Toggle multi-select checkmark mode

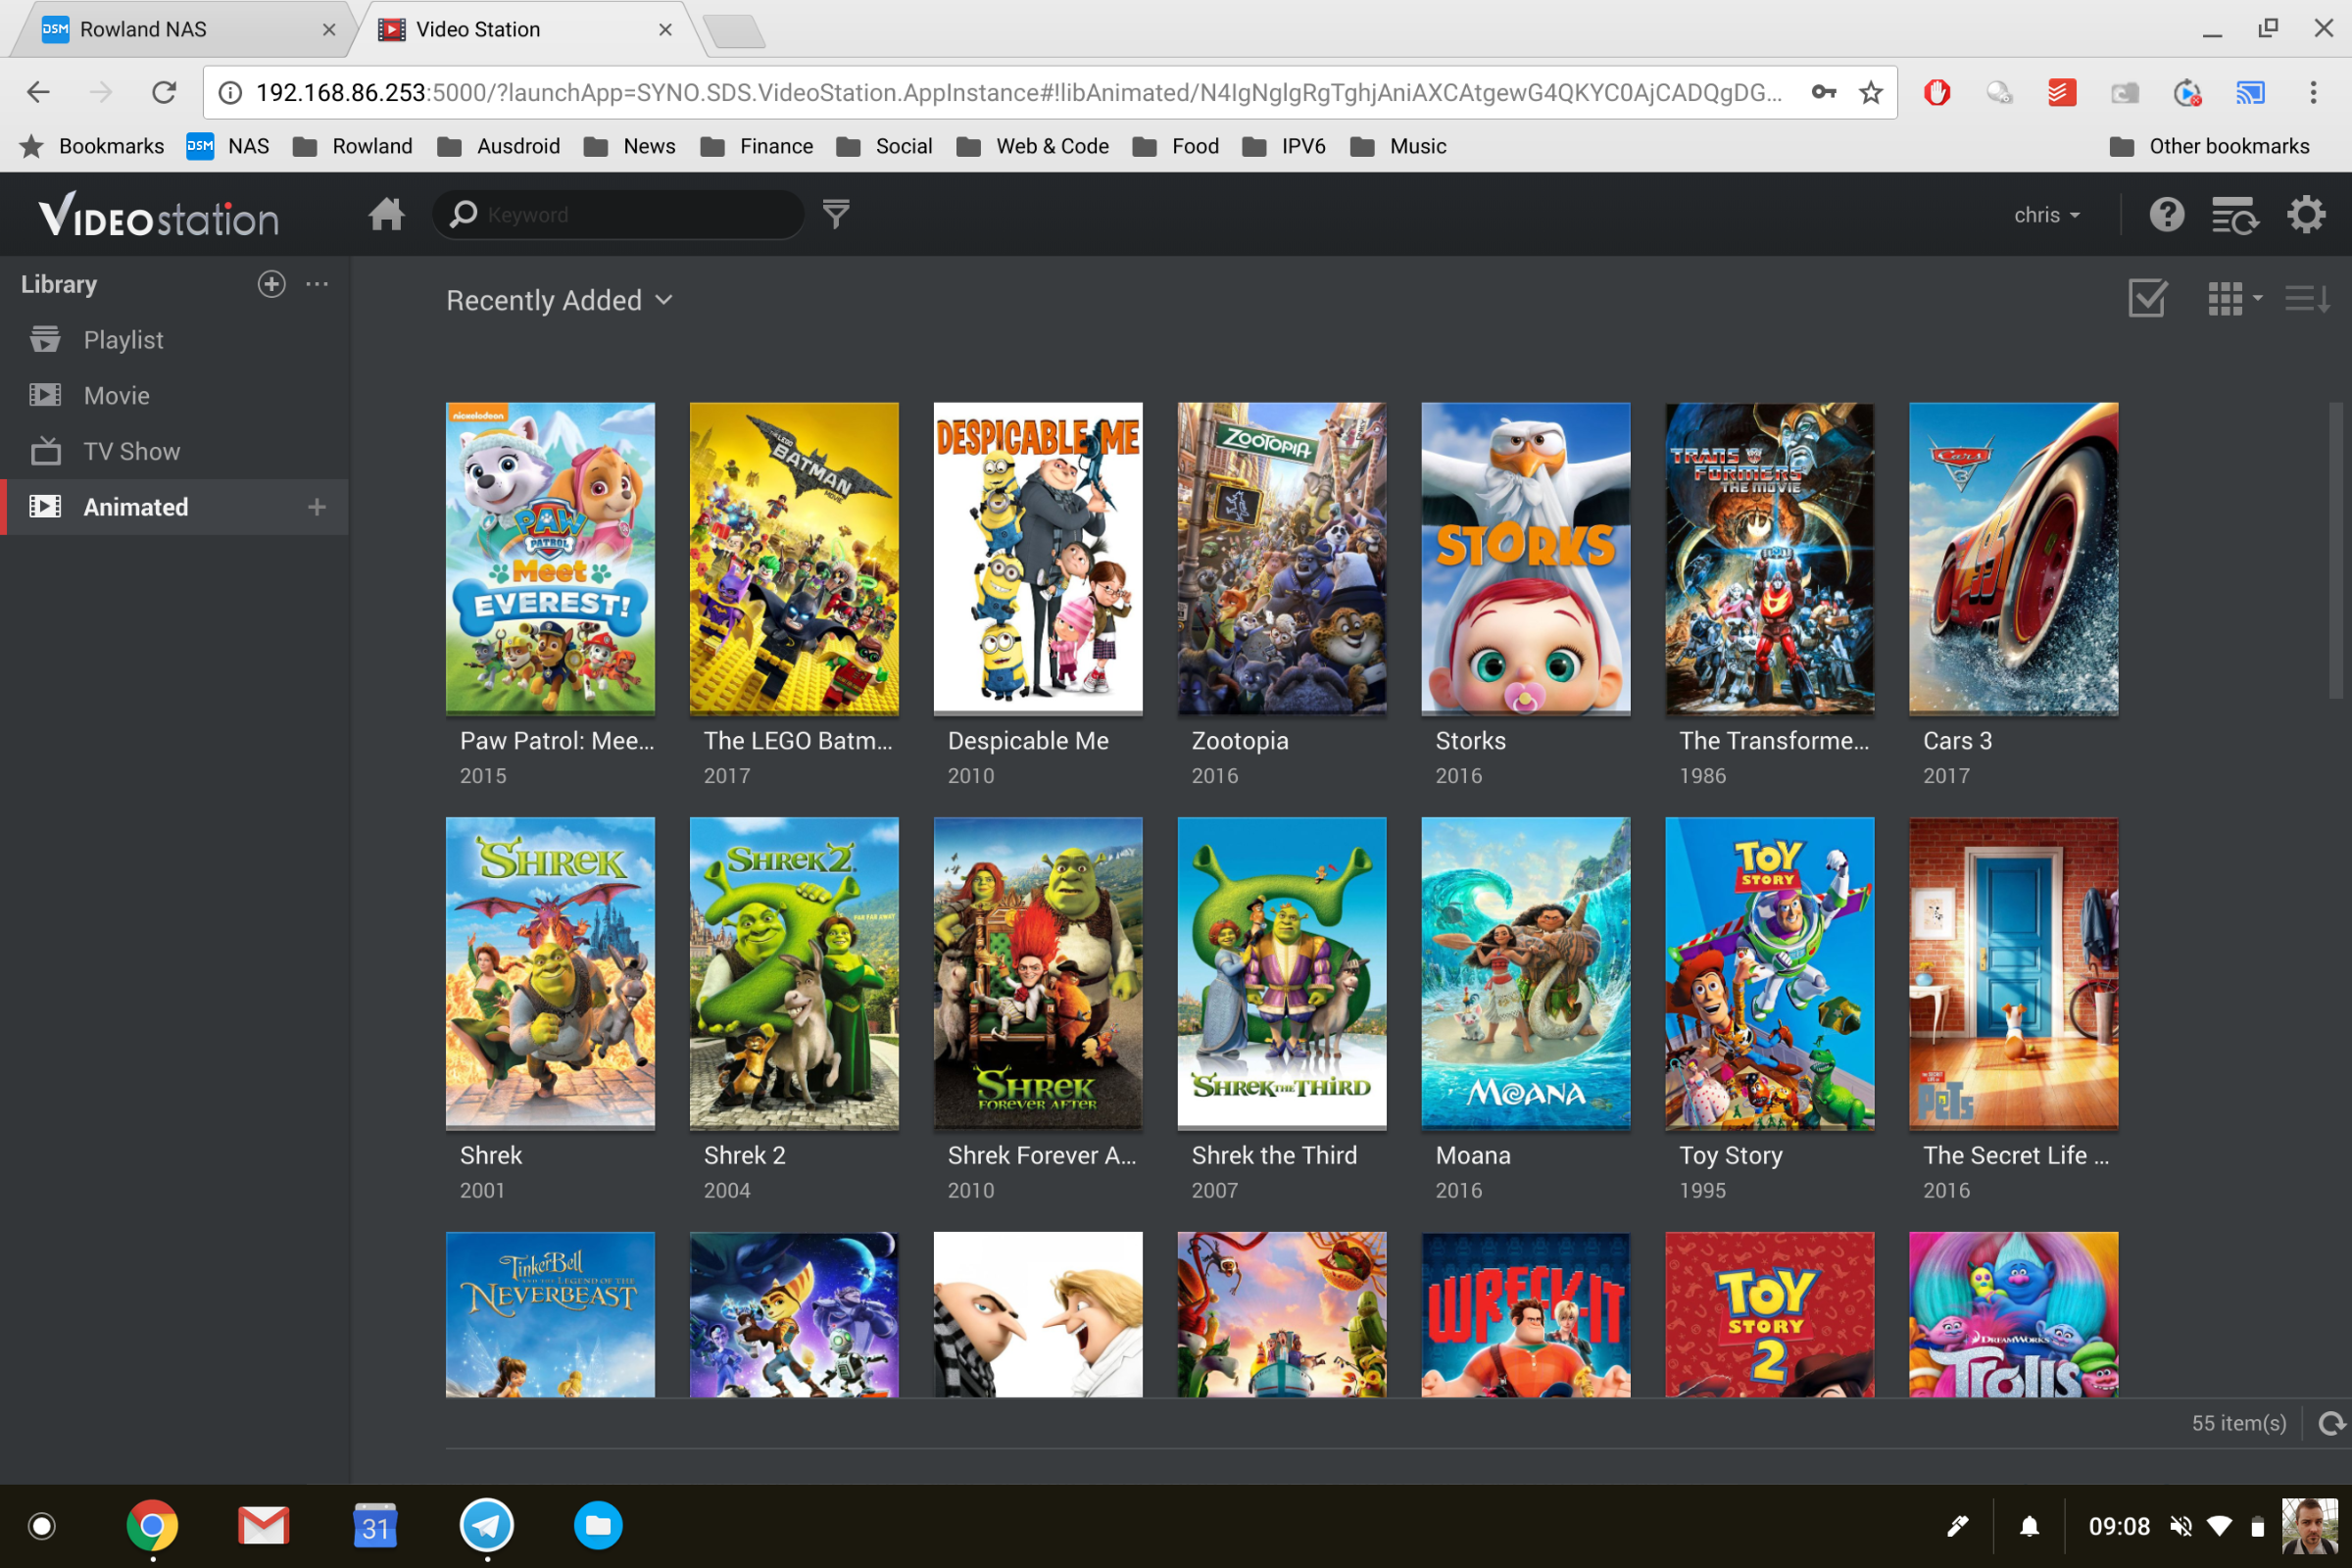[x=2147, y=298]
